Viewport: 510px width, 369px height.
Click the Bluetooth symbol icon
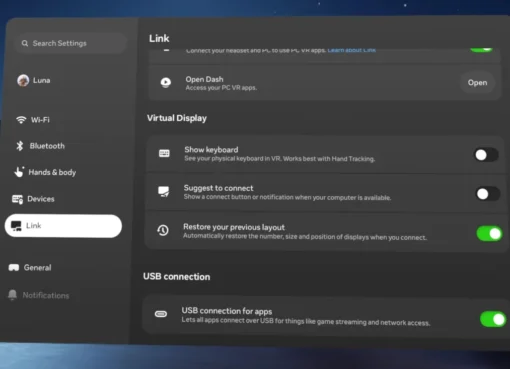(20, 146)
